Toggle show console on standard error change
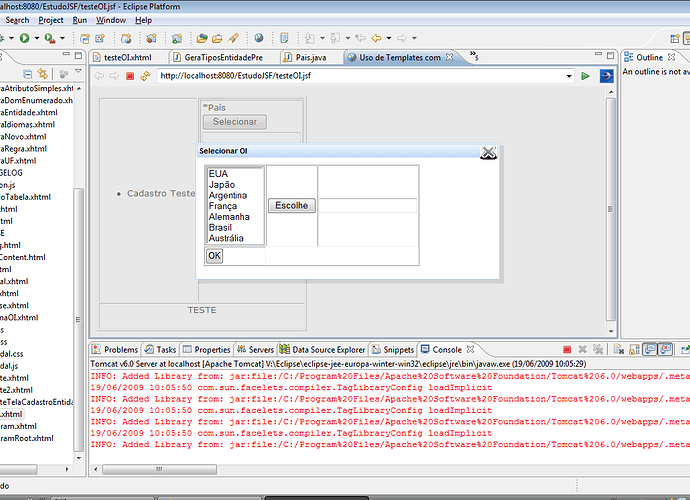690x500 pixels. [666, 349]
